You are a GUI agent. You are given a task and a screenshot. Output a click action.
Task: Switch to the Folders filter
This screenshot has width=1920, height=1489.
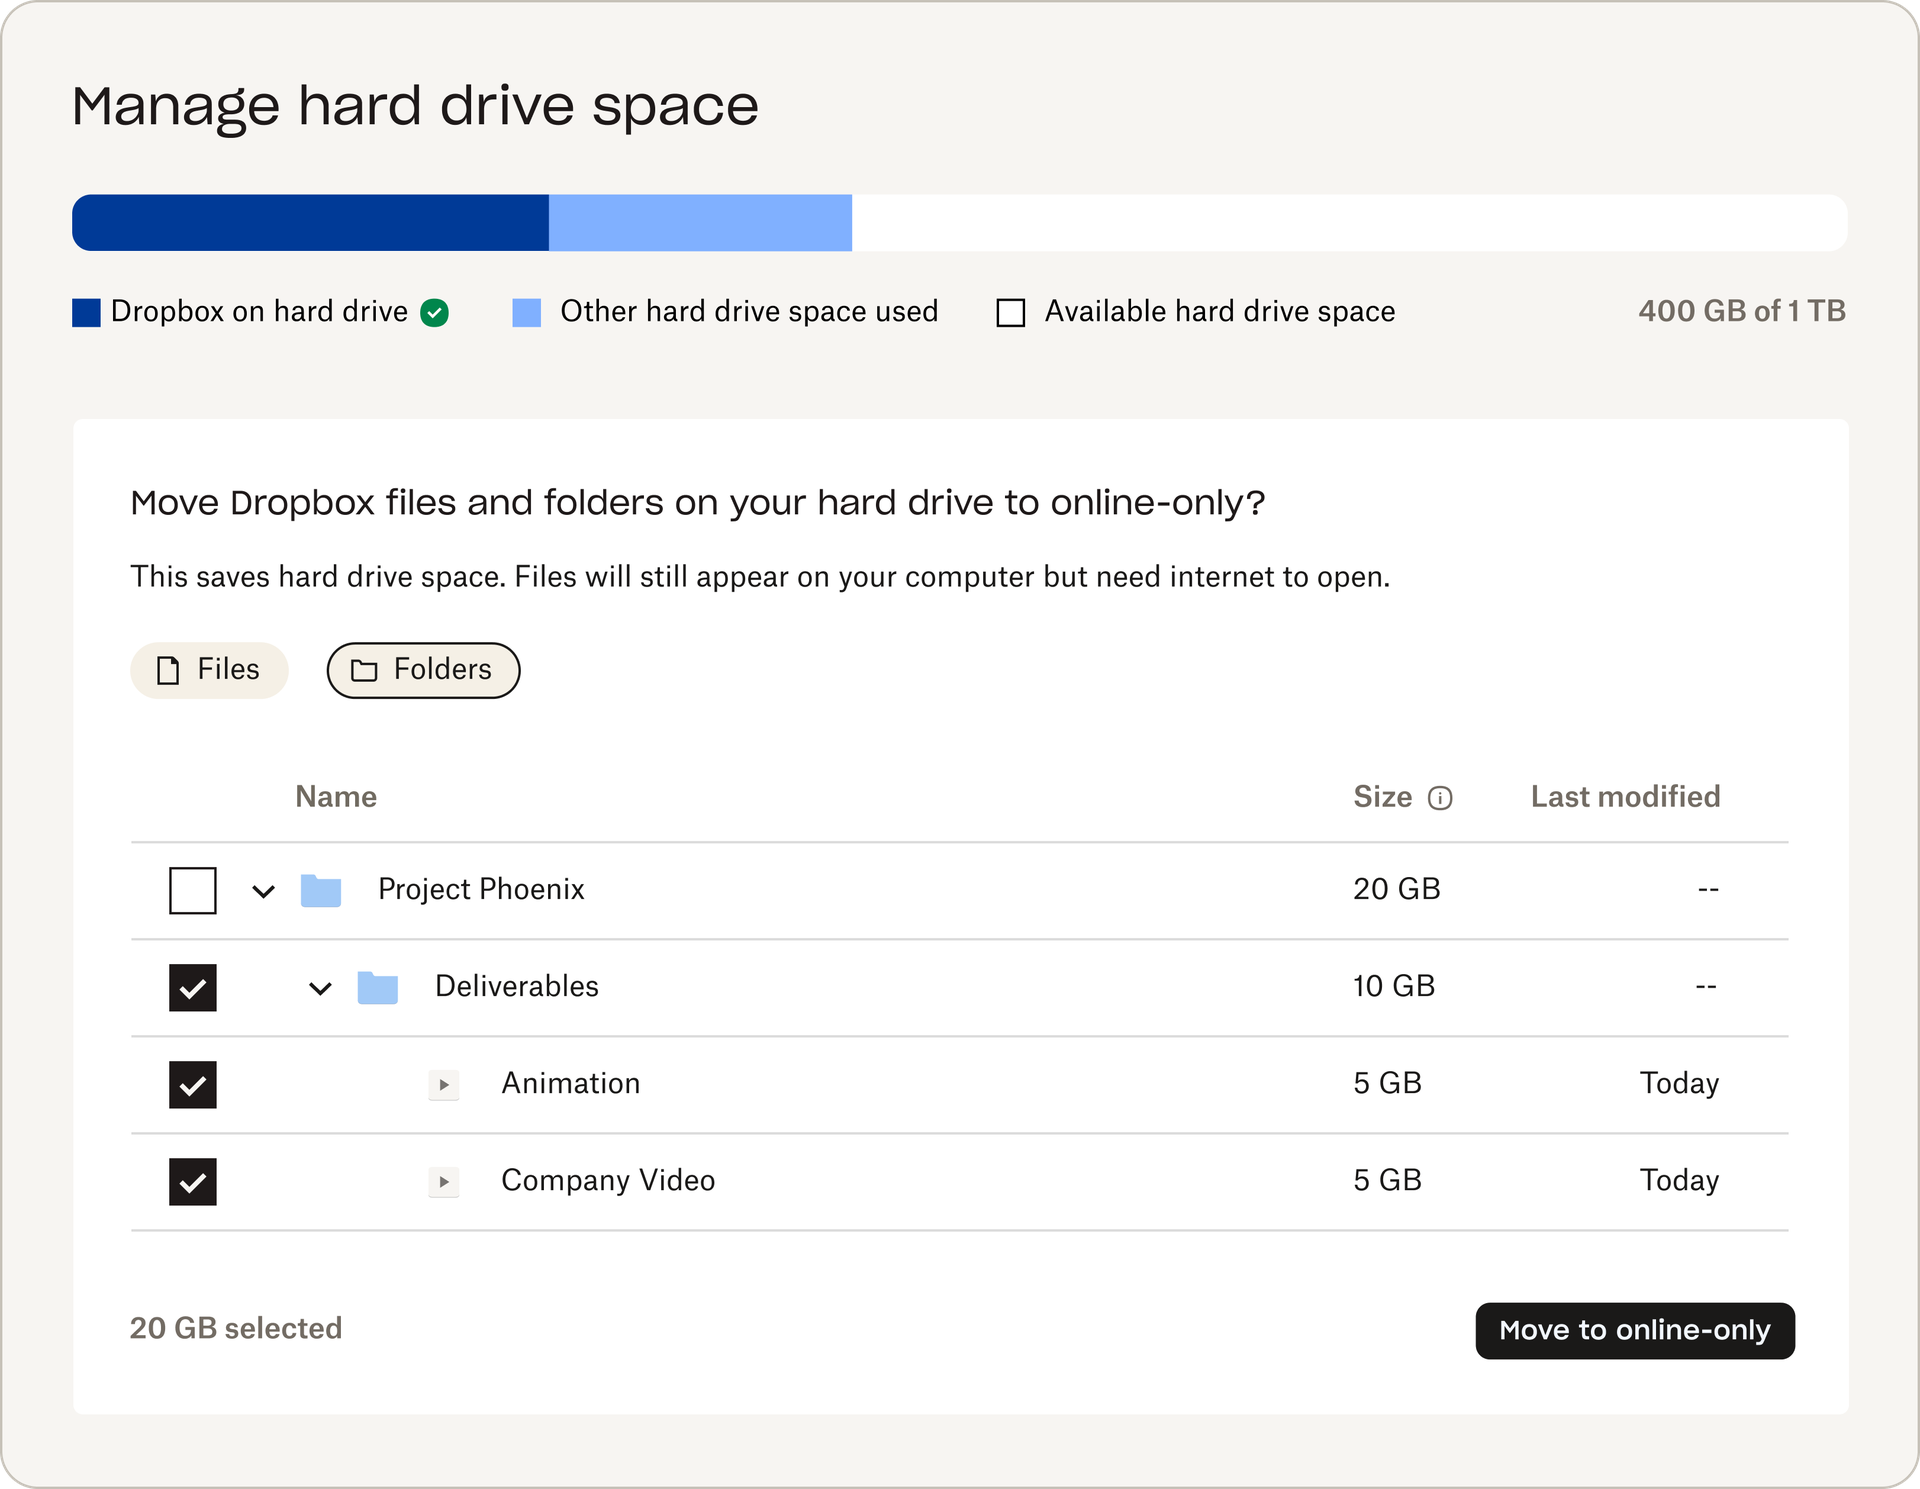tap(423, 670)
